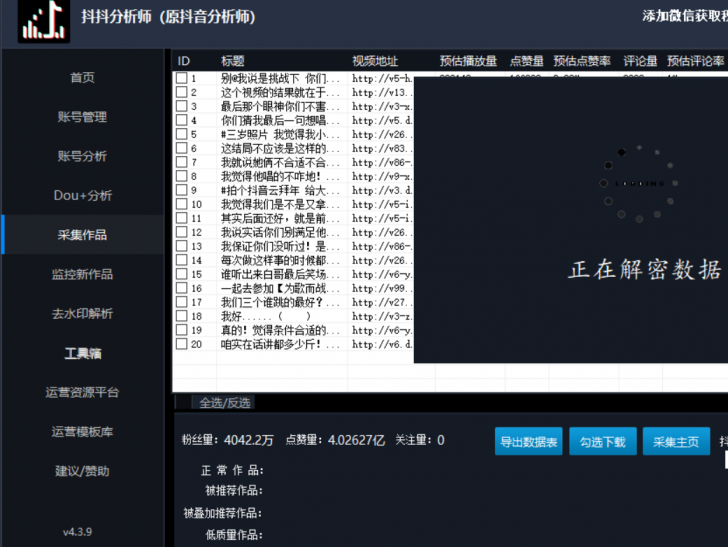Tick the checkbox for row 5
The width and height of the screenshot is (728, 547).
(x=182, y=134)
